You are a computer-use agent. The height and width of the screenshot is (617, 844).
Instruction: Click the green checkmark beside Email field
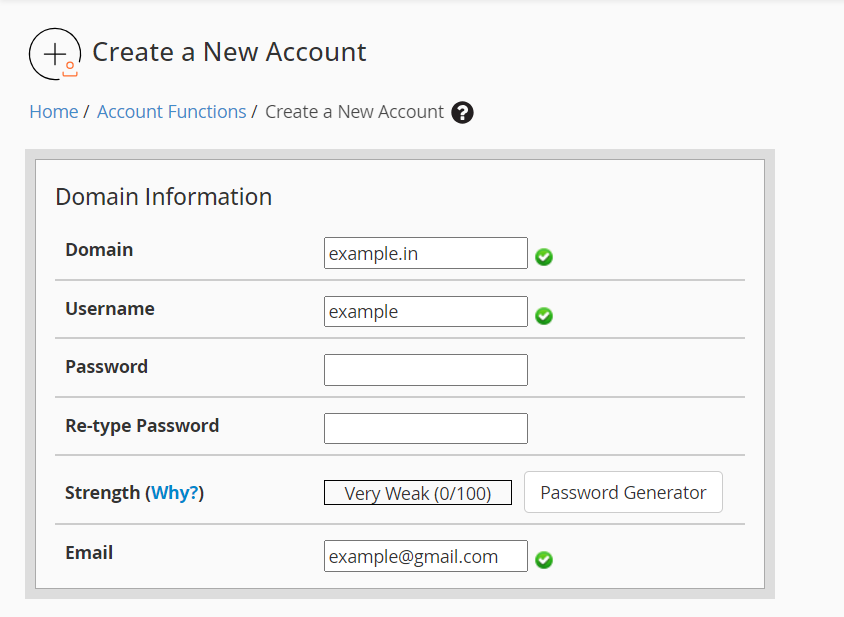click(544, 559)
